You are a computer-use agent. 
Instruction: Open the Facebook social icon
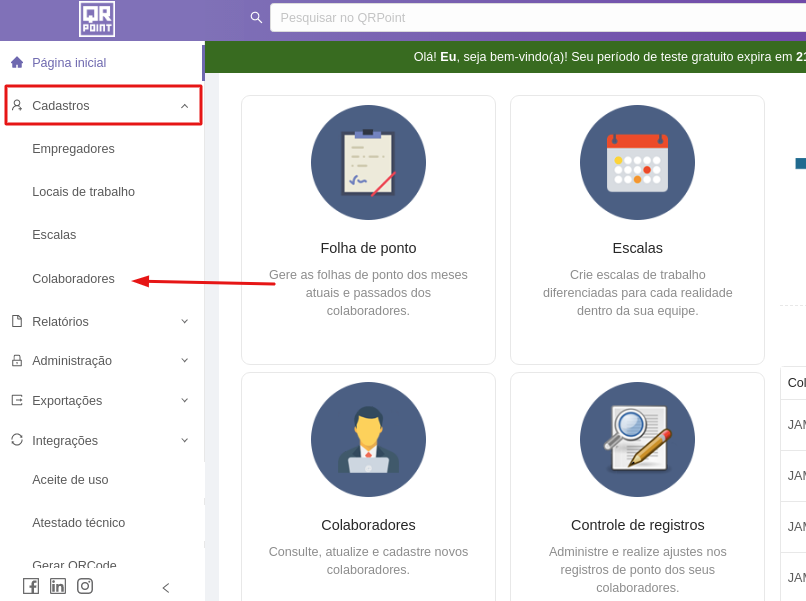[x=31, y=586]
